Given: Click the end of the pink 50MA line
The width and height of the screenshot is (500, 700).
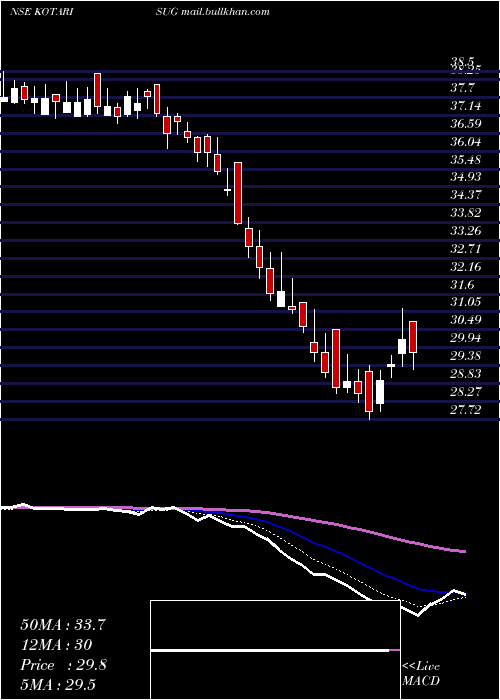Looking at the screenshot, I should point(464,552).
